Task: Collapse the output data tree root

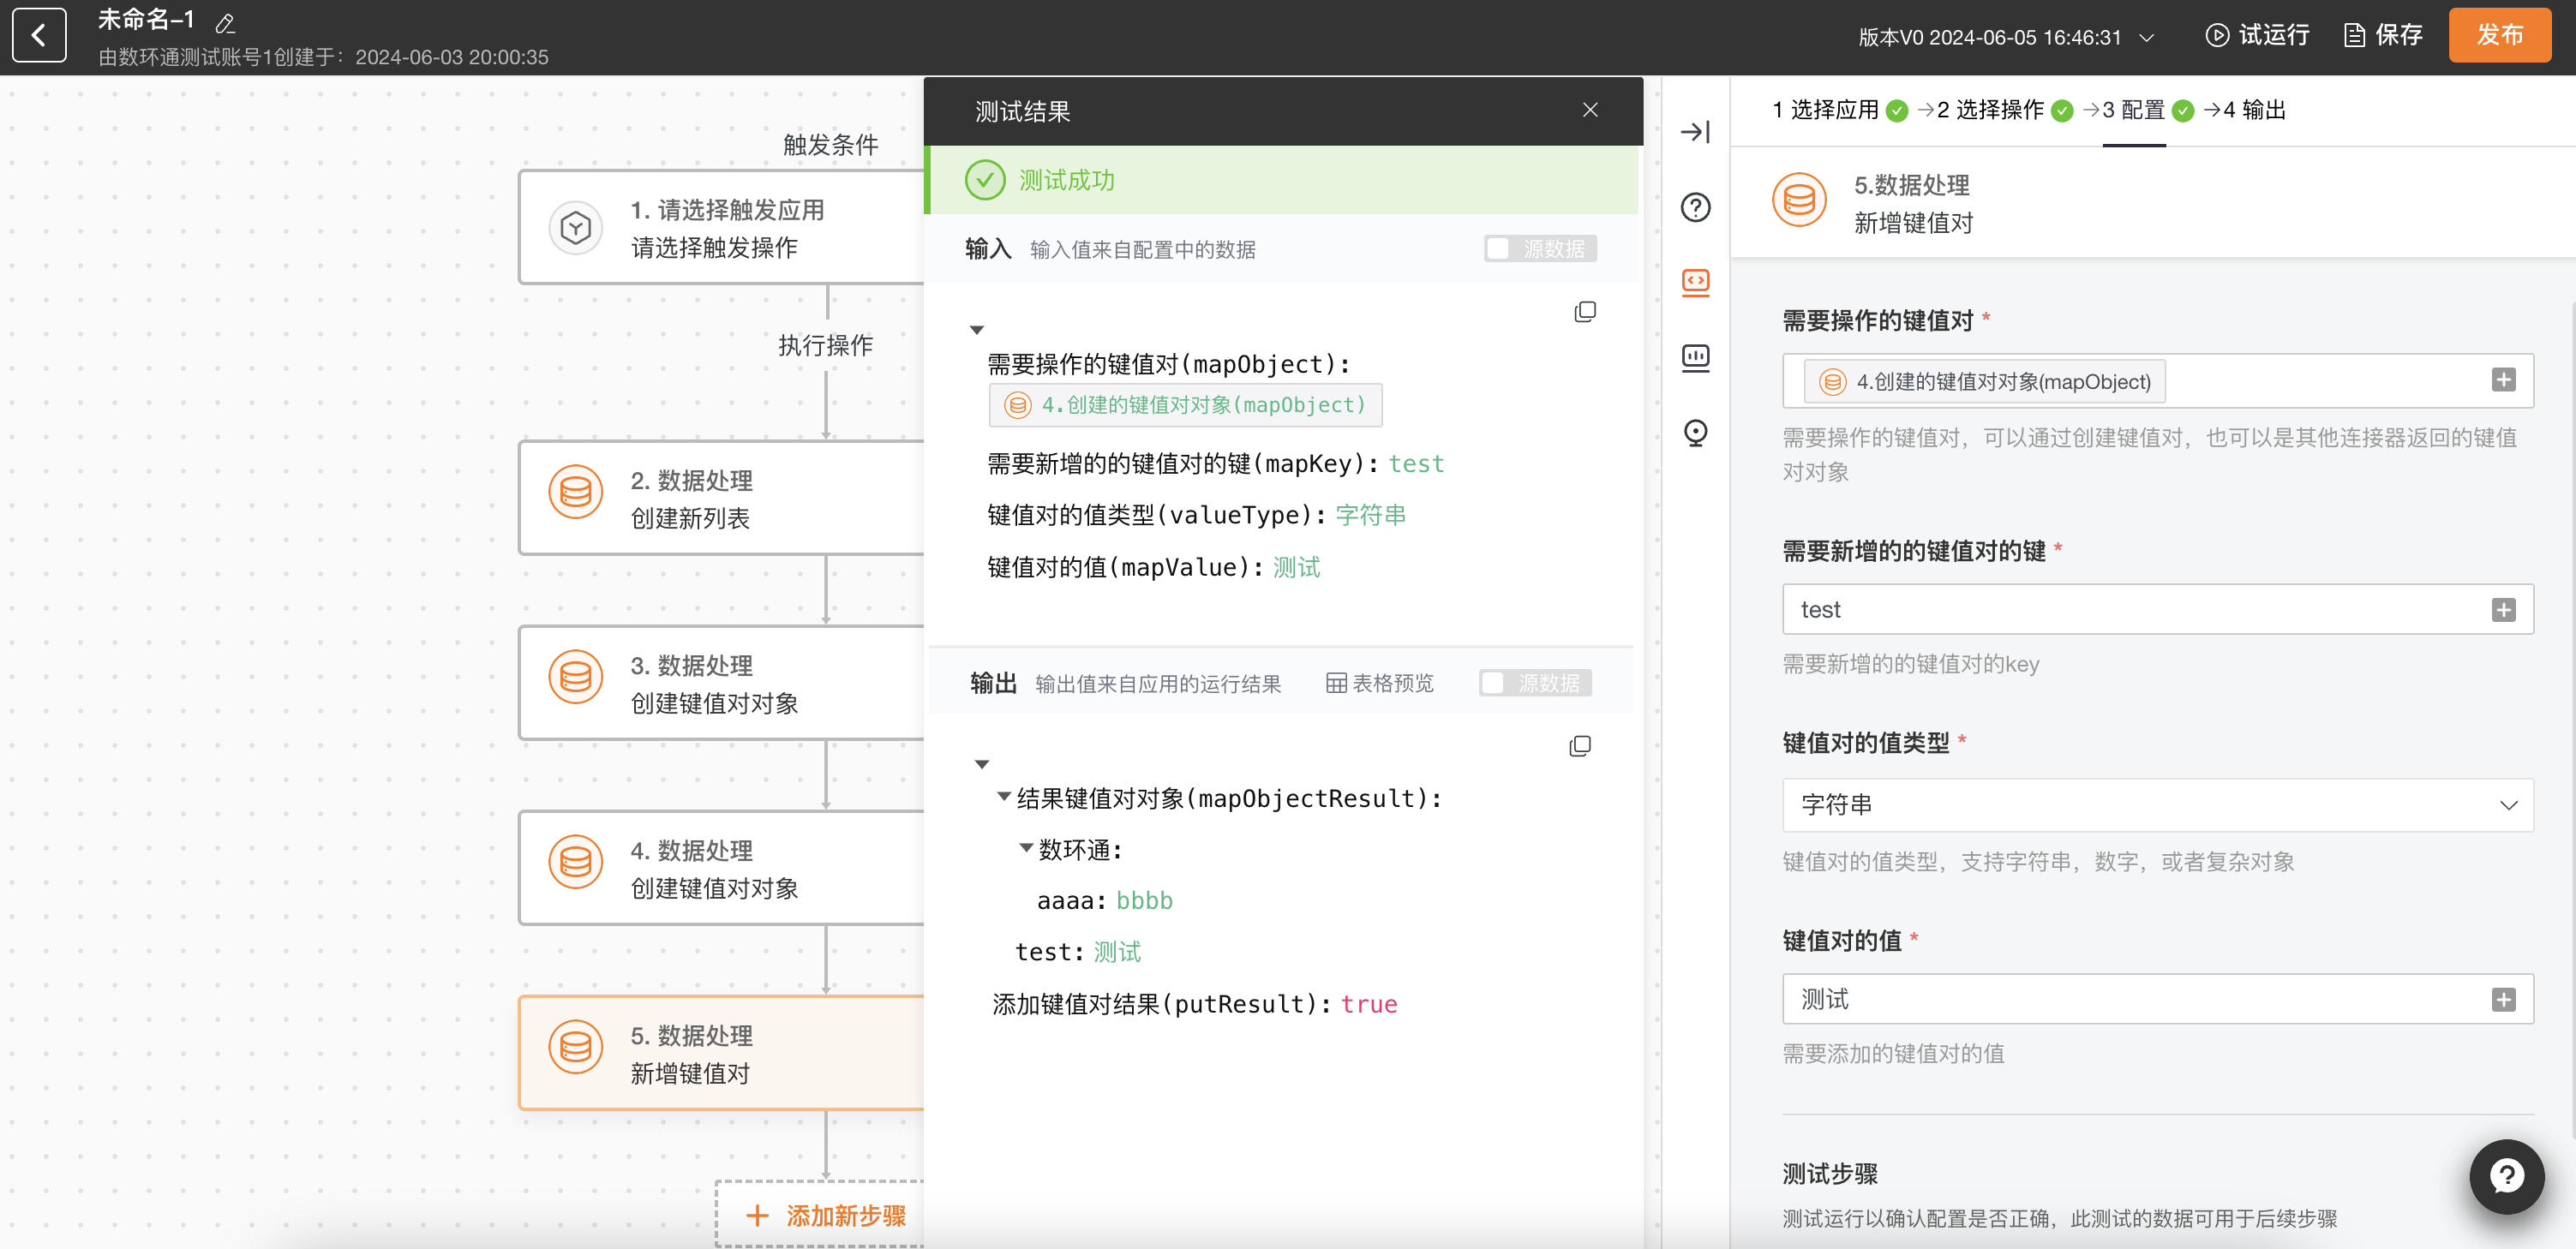Action: click(982, 764)
